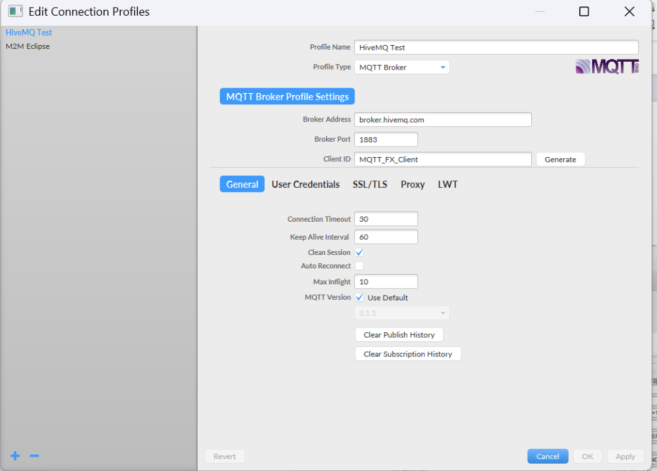
Task: Select M2M Eclipse profile in list
Action: point(27,46)
